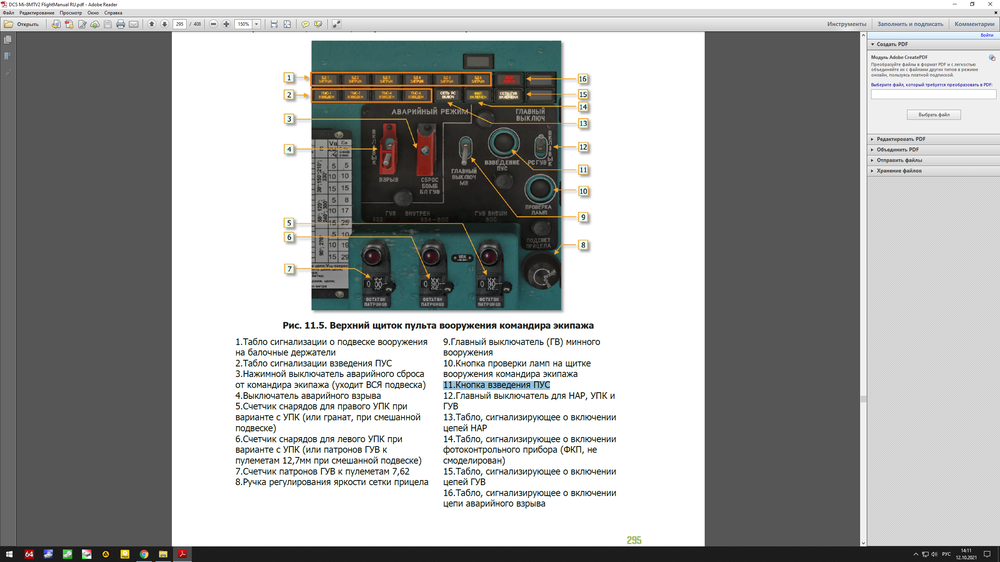
Task: Click the file-to-convert input field
Action: click(x=933, y=94)
